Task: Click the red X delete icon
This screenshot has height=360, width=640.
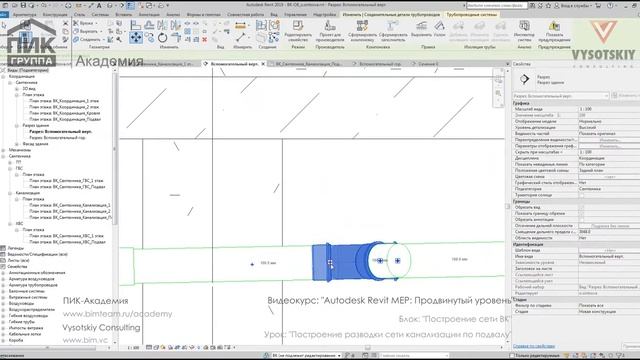Action: [x=204, y=40]
